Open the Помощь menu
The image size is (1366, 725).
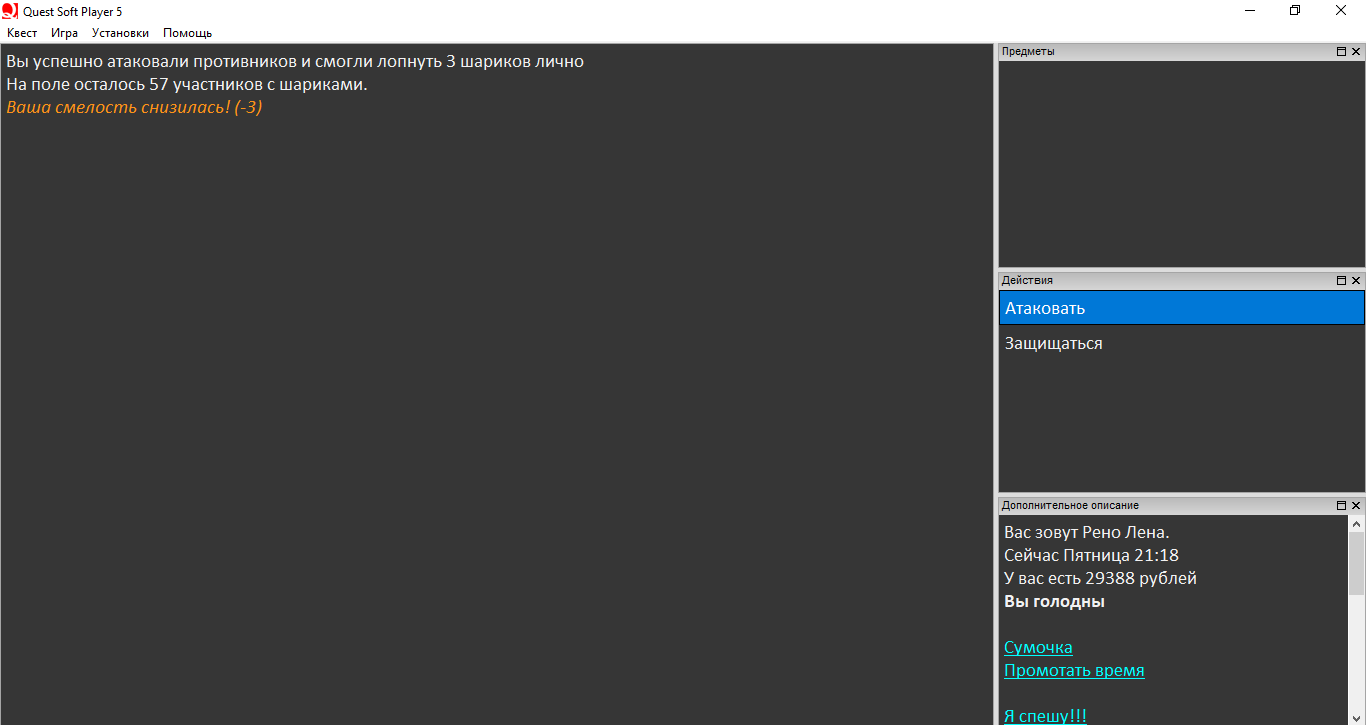pyautogui.click(x=187, y=33)
